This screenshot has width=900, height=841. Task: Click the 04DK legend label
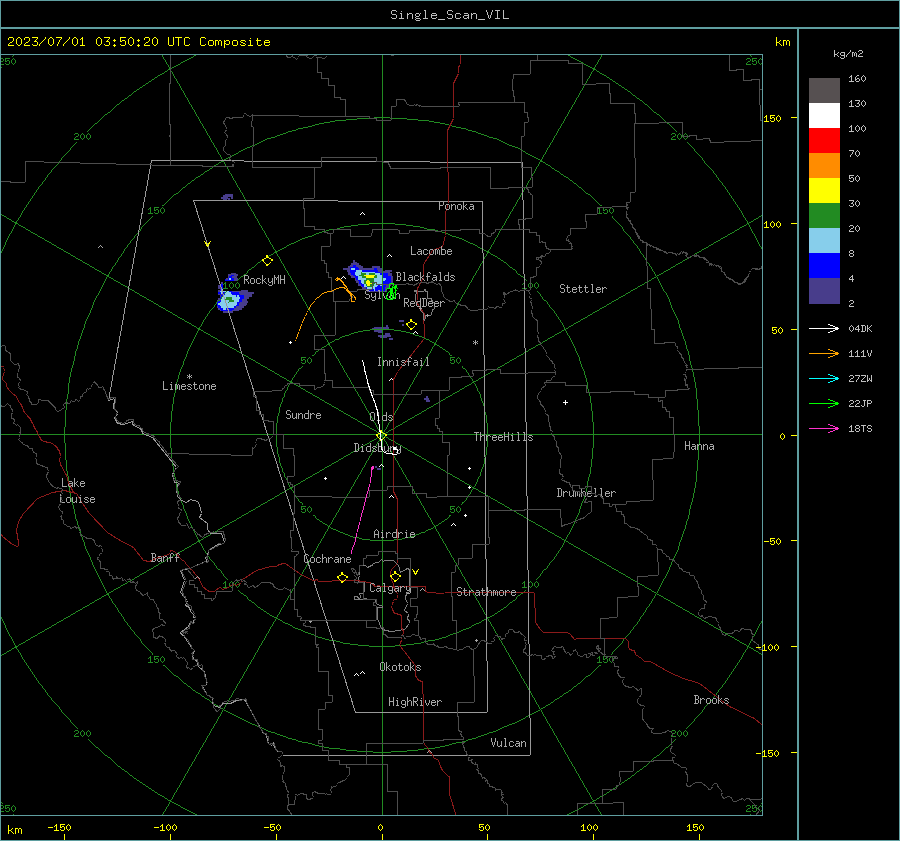click(x=860, y=328)
